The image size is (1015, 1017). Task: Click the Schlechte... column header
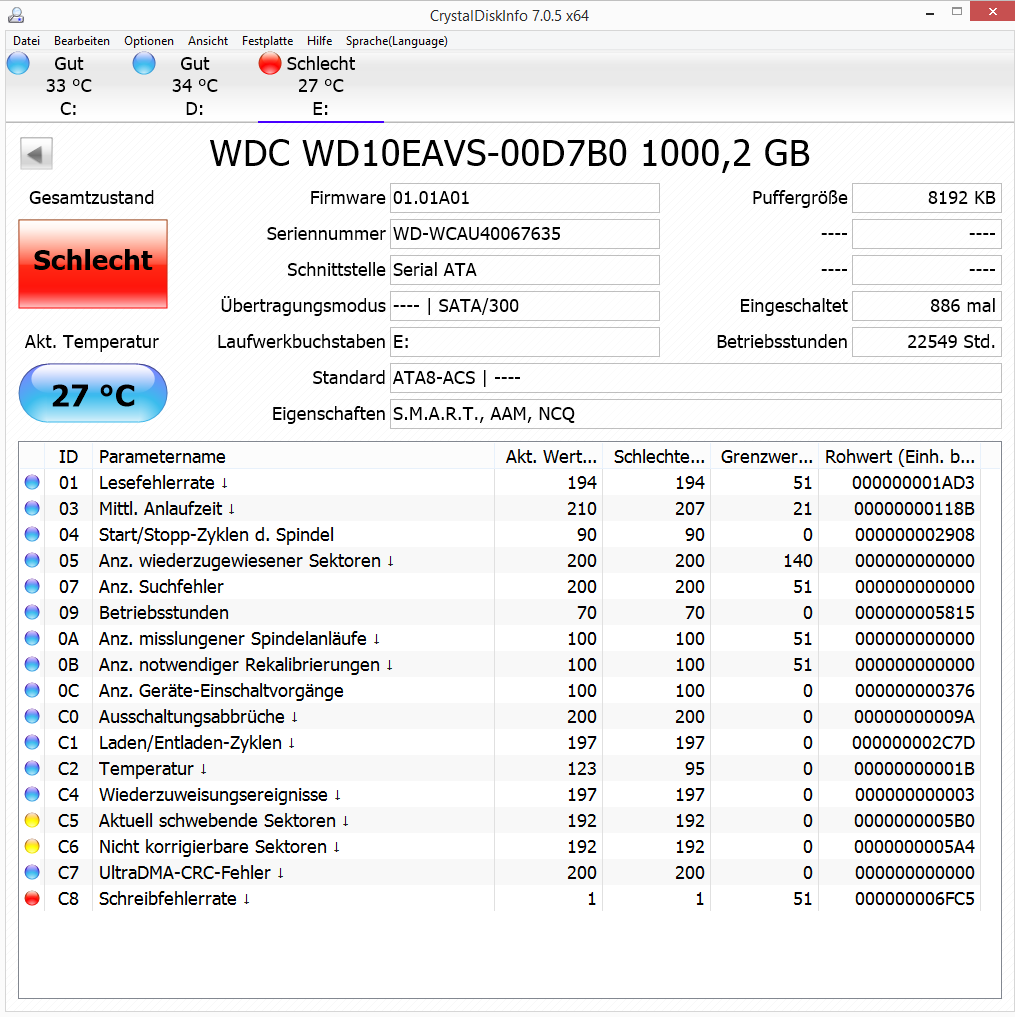pyautogui.click(x=657, y=457)
